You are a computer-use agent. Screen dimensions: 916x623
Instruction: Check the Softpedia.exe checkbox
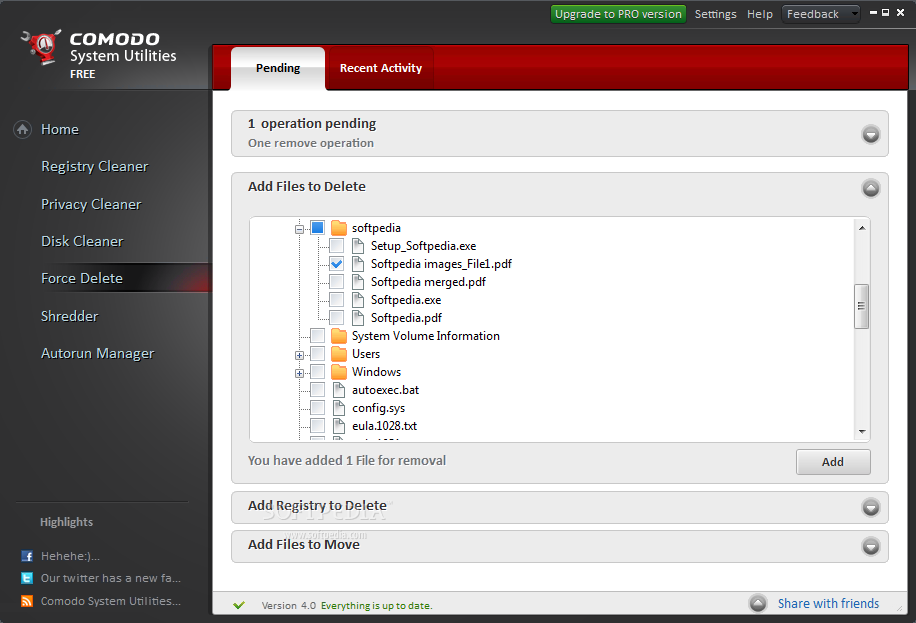336,300
